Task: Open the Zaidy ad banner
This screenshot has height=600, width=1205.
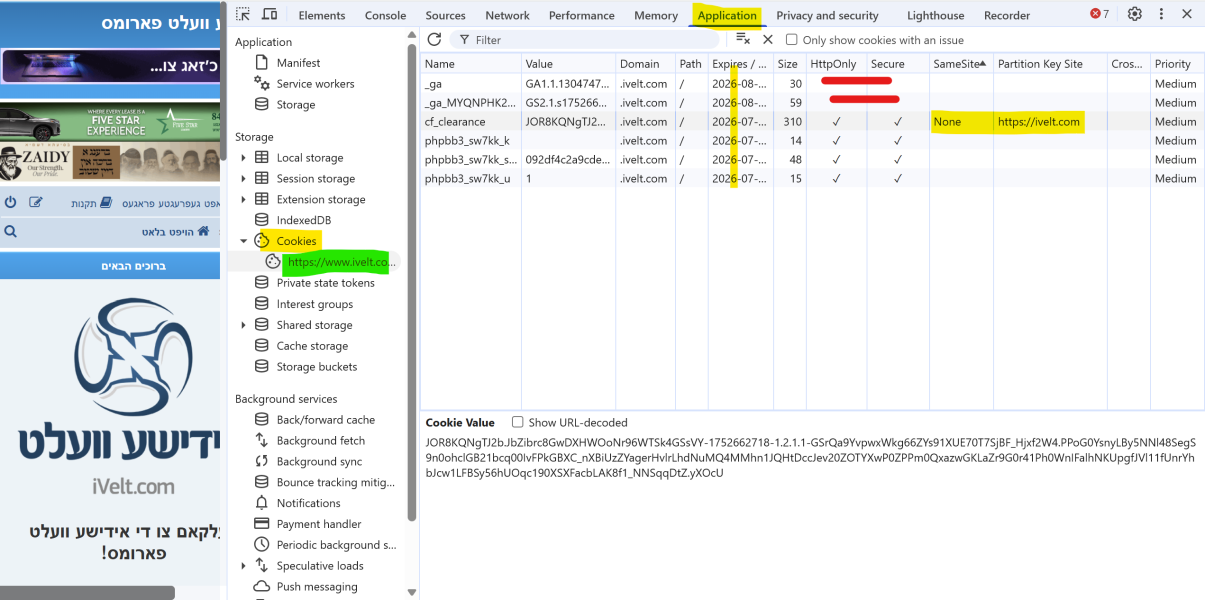Action: tap(110, 160)
